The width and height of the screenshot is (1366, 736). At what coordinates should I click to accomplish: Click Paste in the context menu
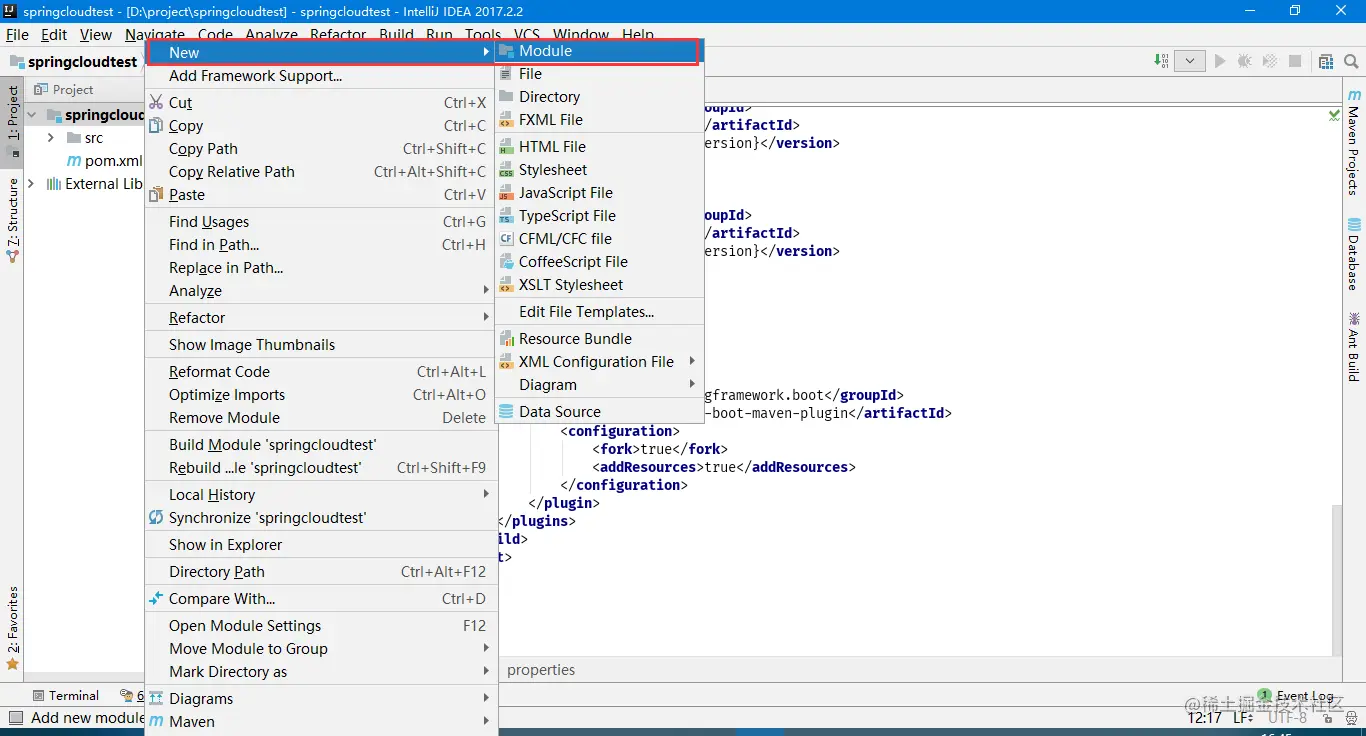point(320,195)
